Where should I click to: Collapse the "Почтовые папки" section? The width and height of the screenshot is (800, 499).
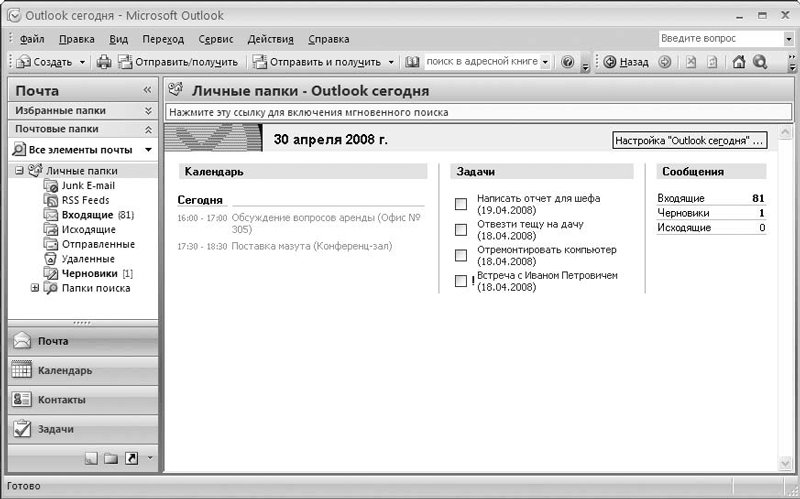pos(148,129)
